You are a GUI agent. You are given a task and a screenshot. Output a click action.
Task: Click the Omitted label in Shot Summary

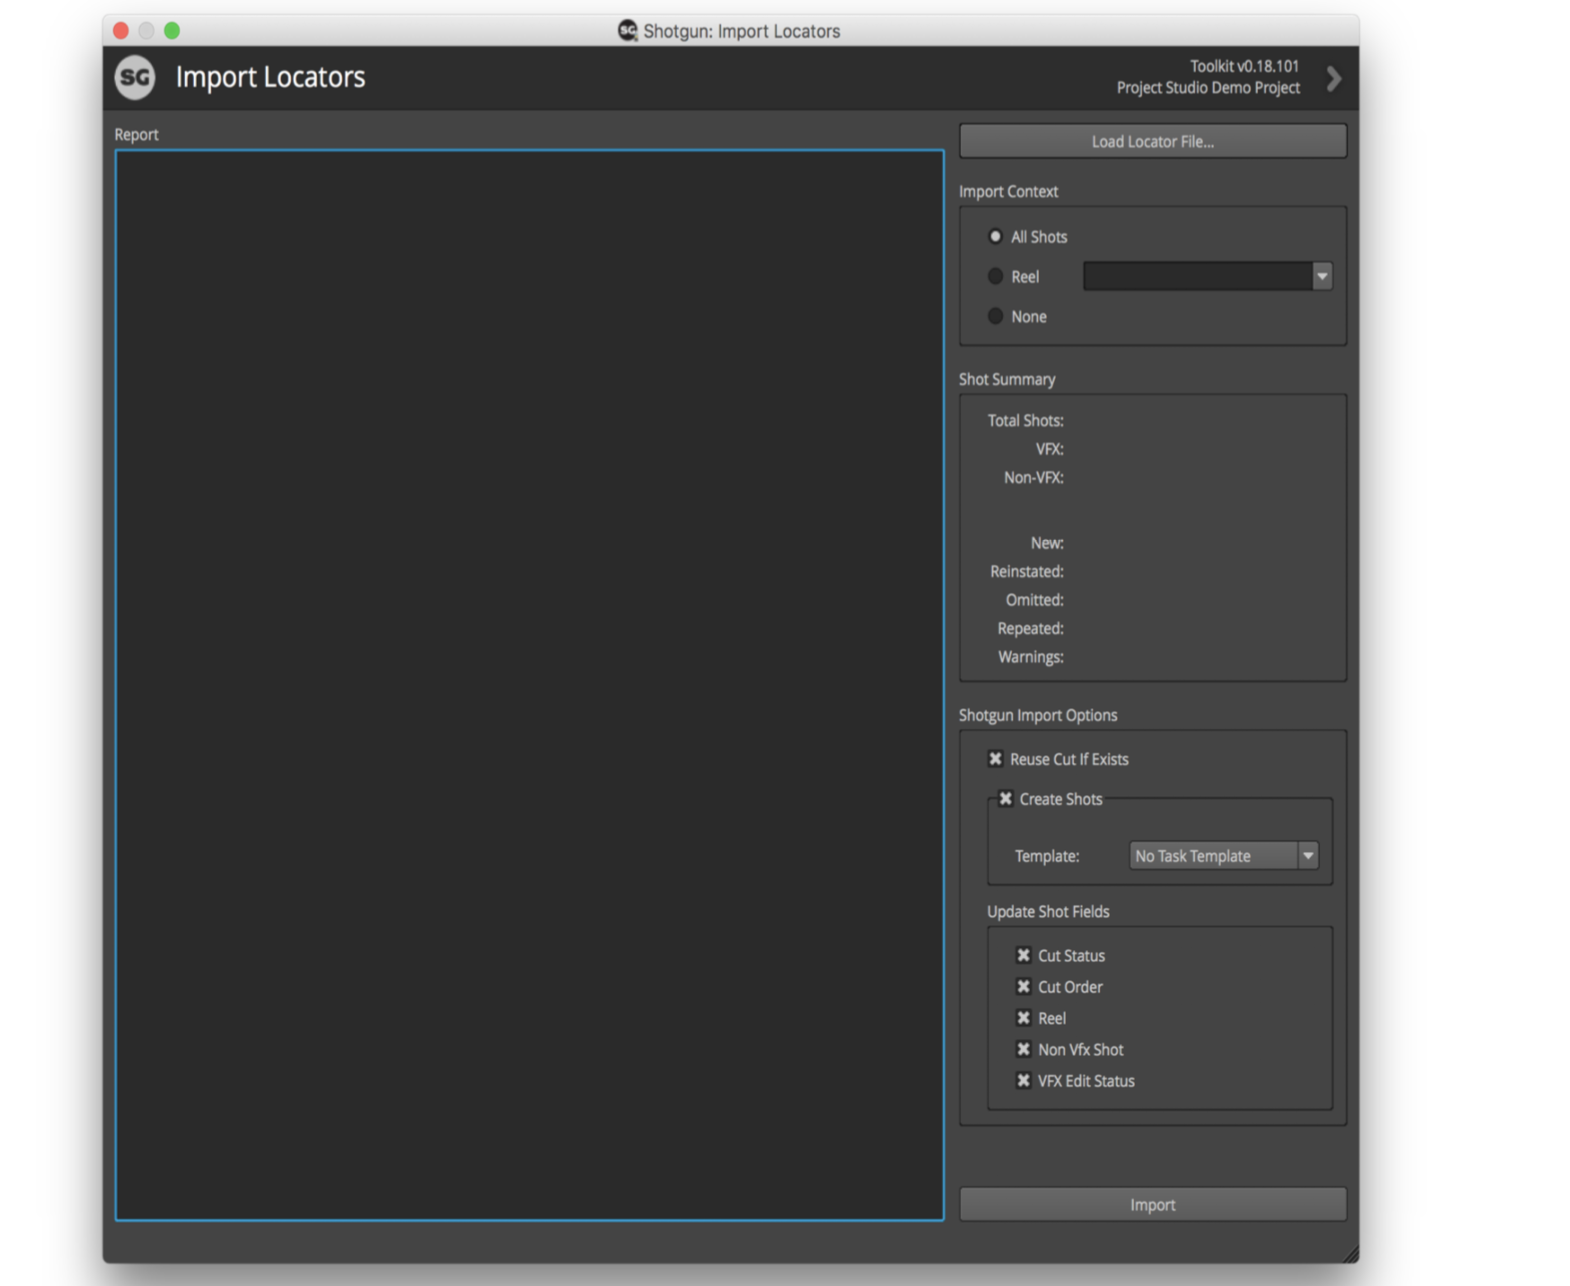1034,600
